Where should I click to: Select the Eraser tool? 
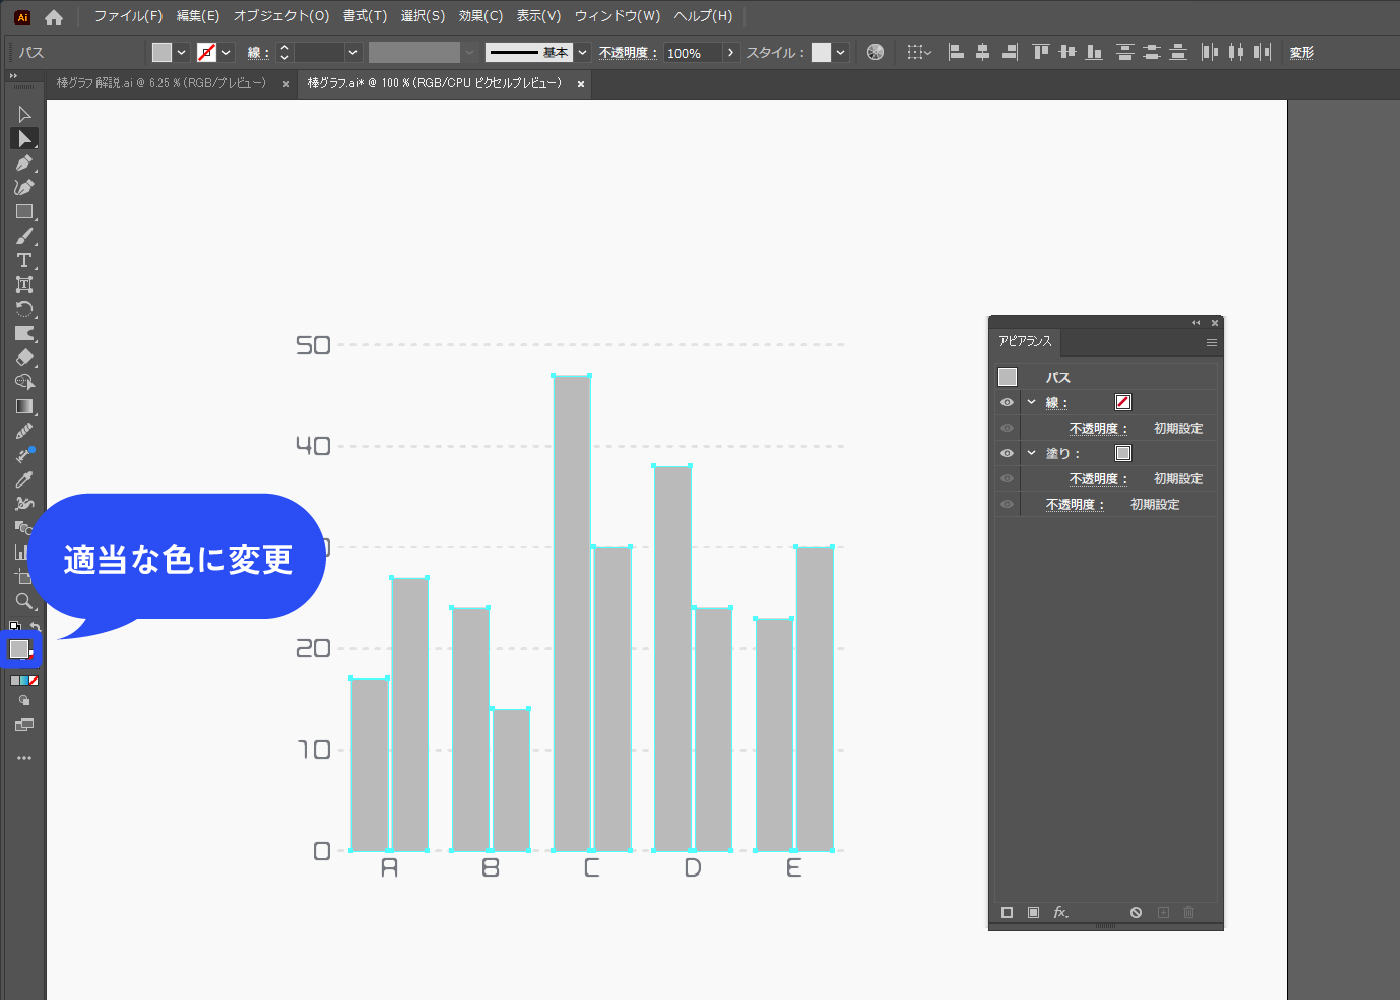pyautogui.click(x=24, y=357)
